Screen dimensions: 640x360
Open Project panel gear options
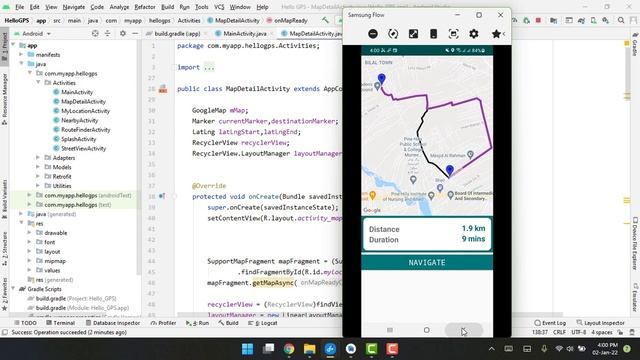pos(122,33)
